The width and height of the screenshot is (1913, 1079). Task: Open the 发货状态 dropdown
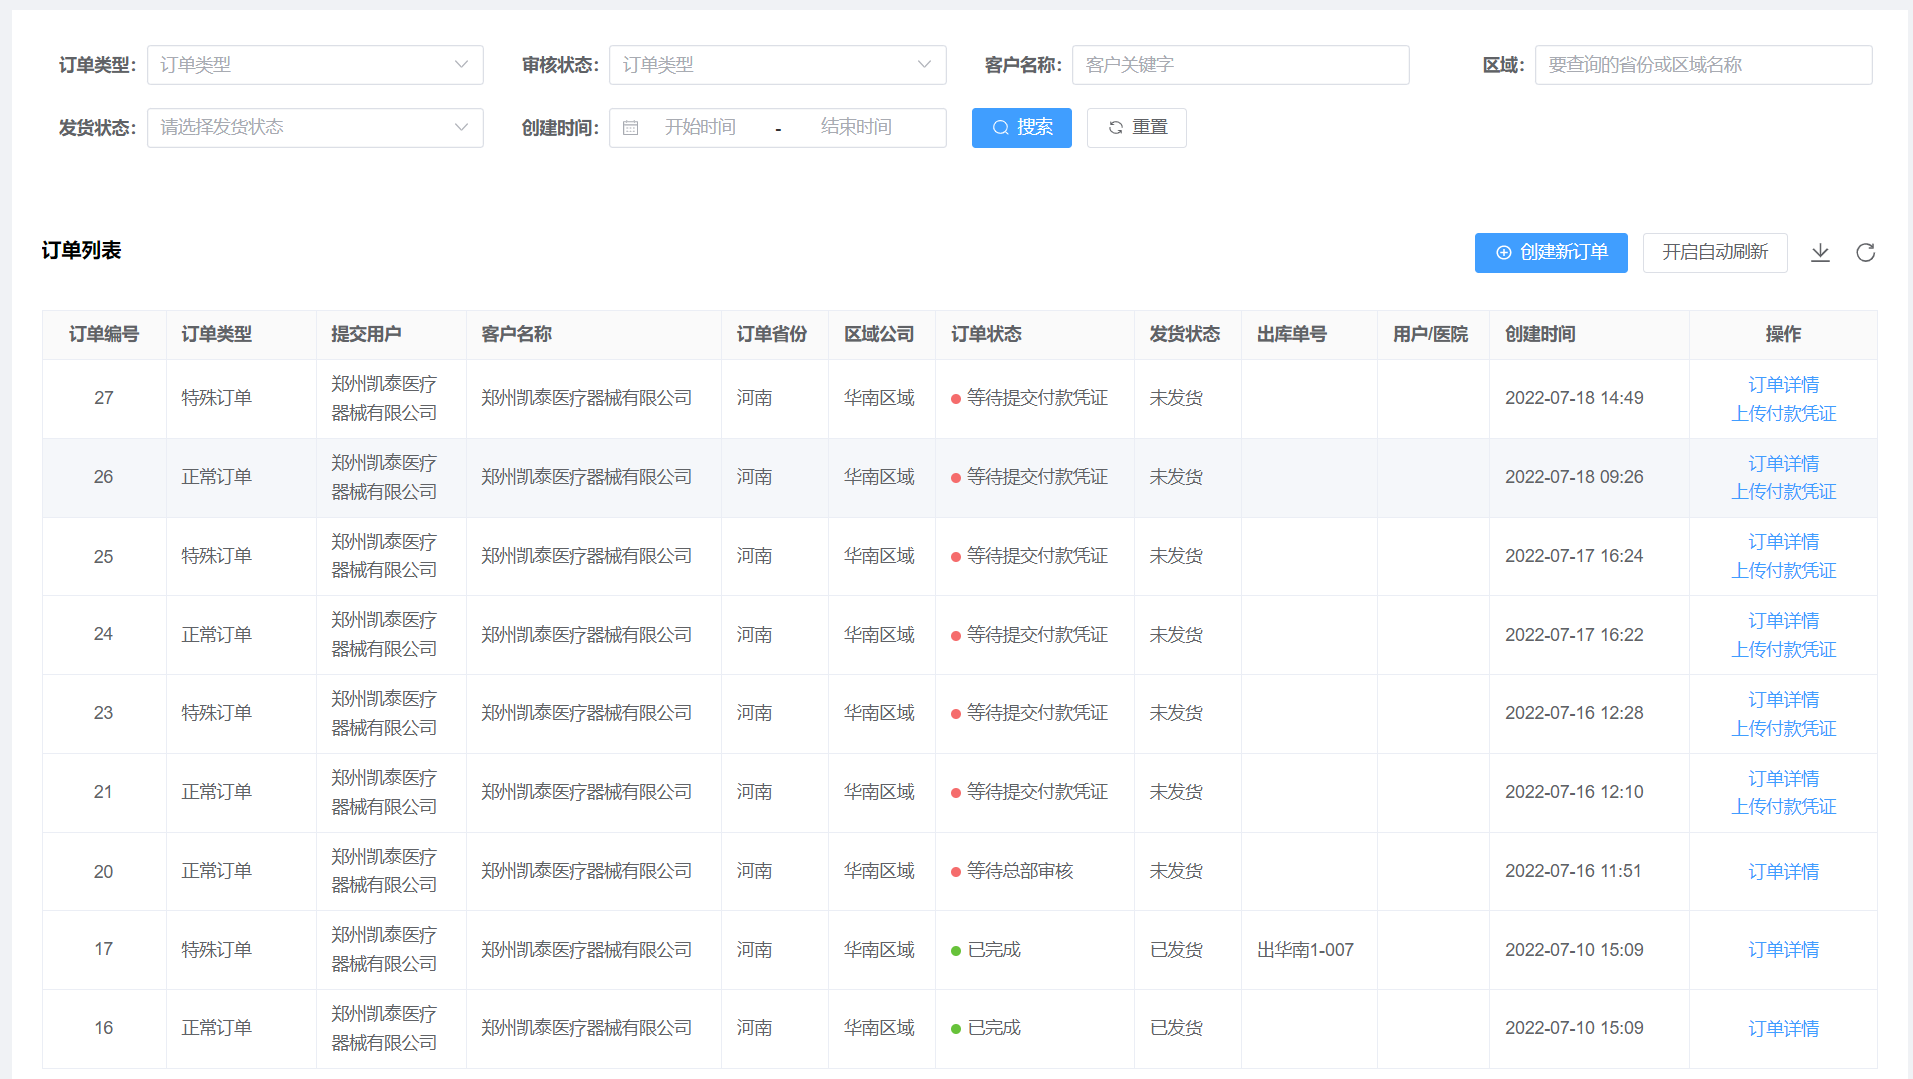(x=315, y=128)
